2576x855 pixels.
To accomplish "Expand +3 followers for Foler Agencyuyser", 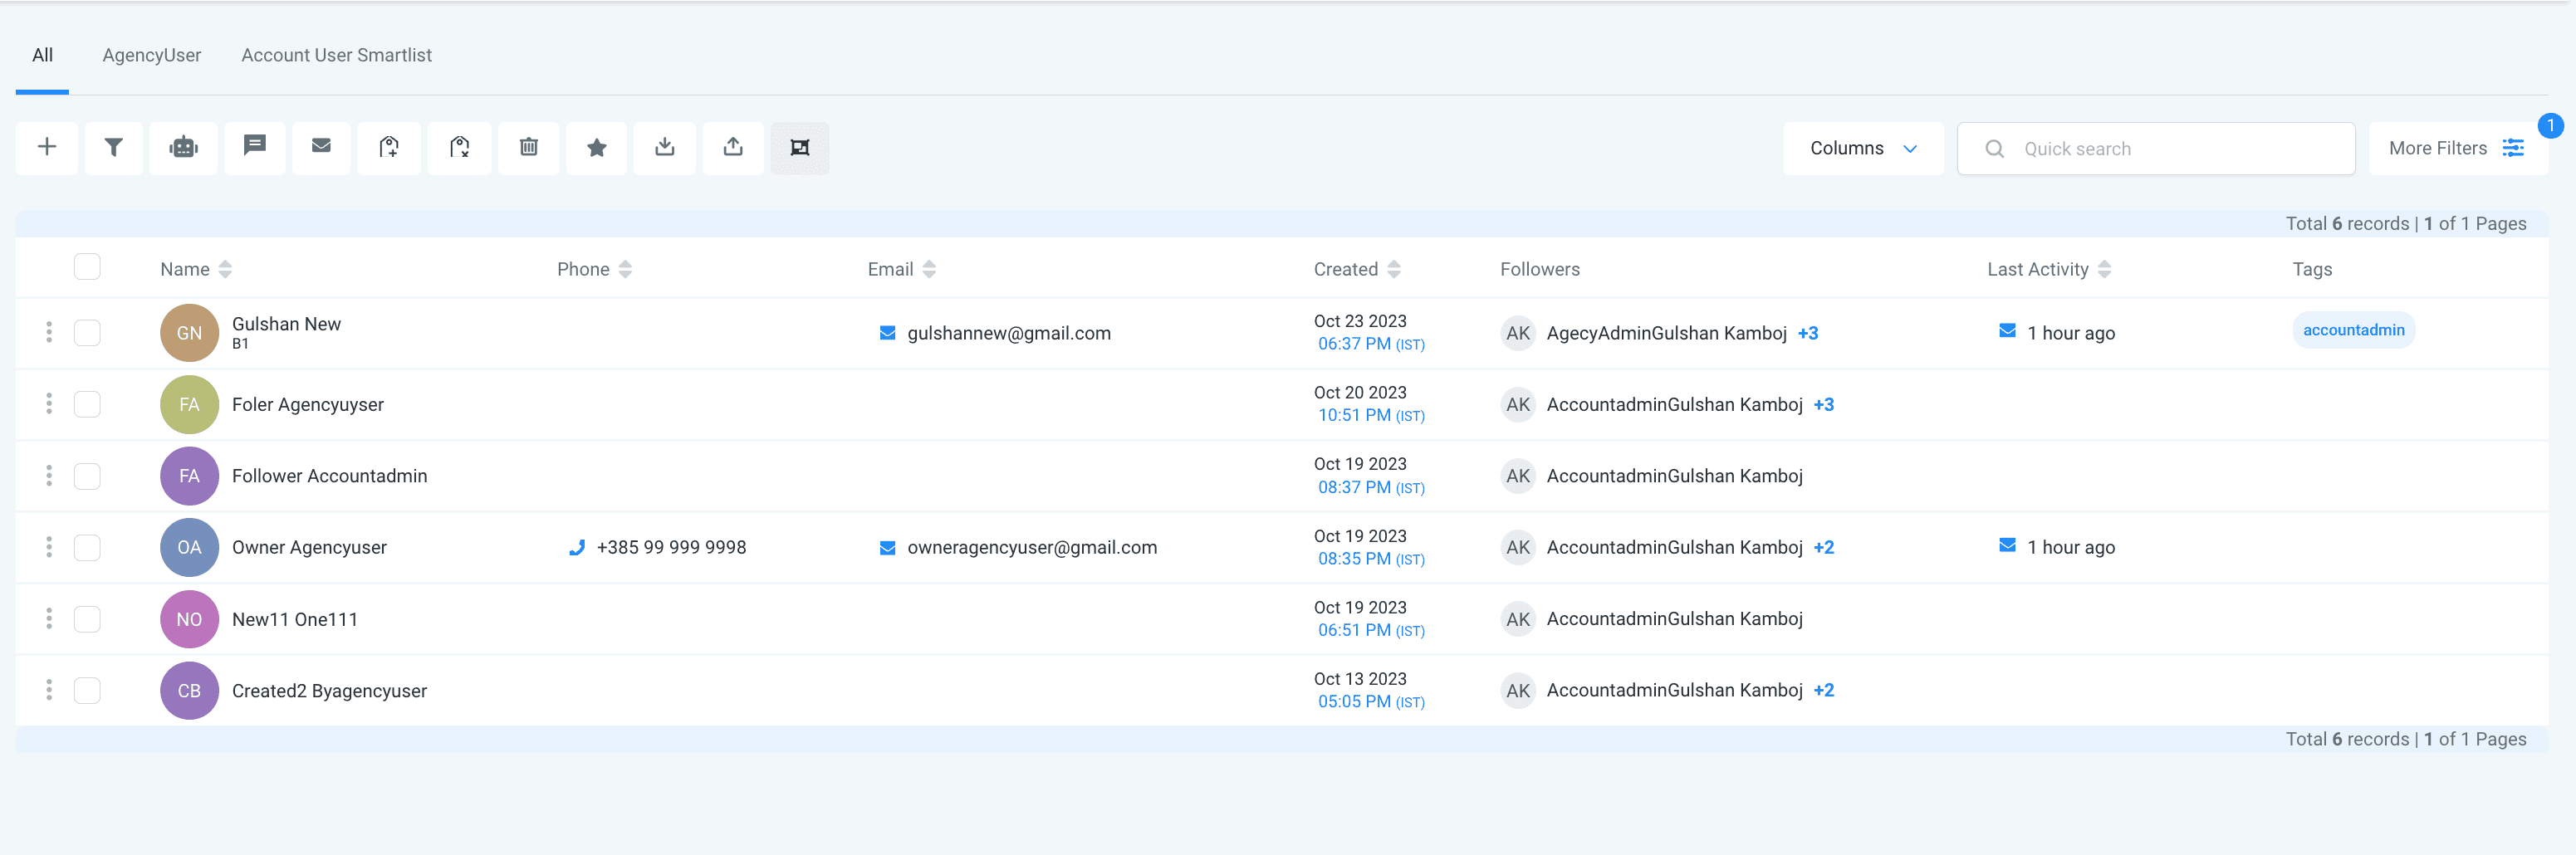I will [1824, 404].
